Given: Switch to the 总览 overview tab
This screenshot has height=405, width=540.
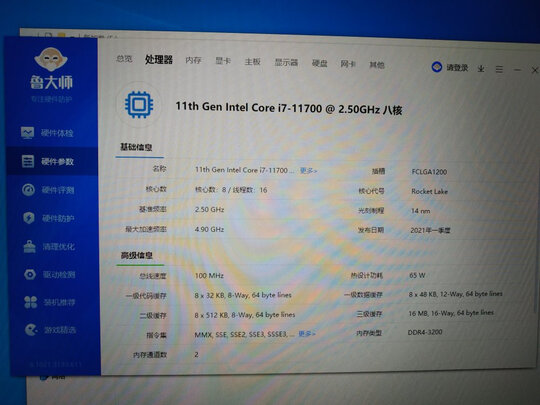Looking at the screenshot, I should coord(124,59).
